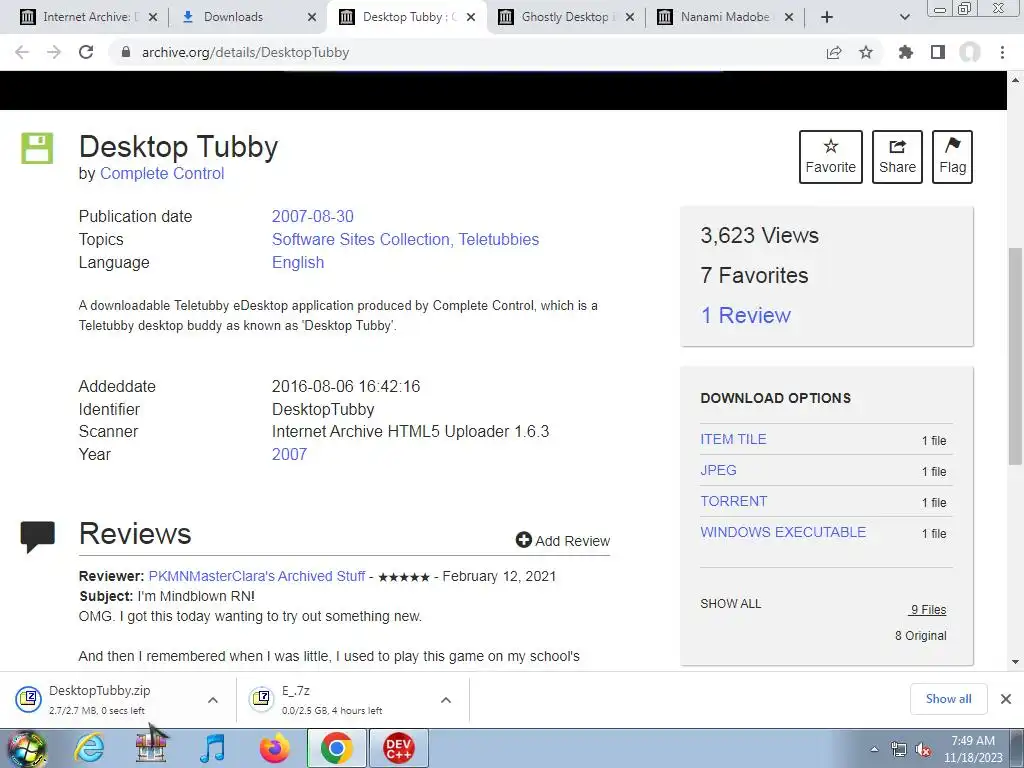The height and width of the screenshot is (768, 1024).
Task: Open the downloaded DesktopTubby.zip file
Action: pos(99,699)
